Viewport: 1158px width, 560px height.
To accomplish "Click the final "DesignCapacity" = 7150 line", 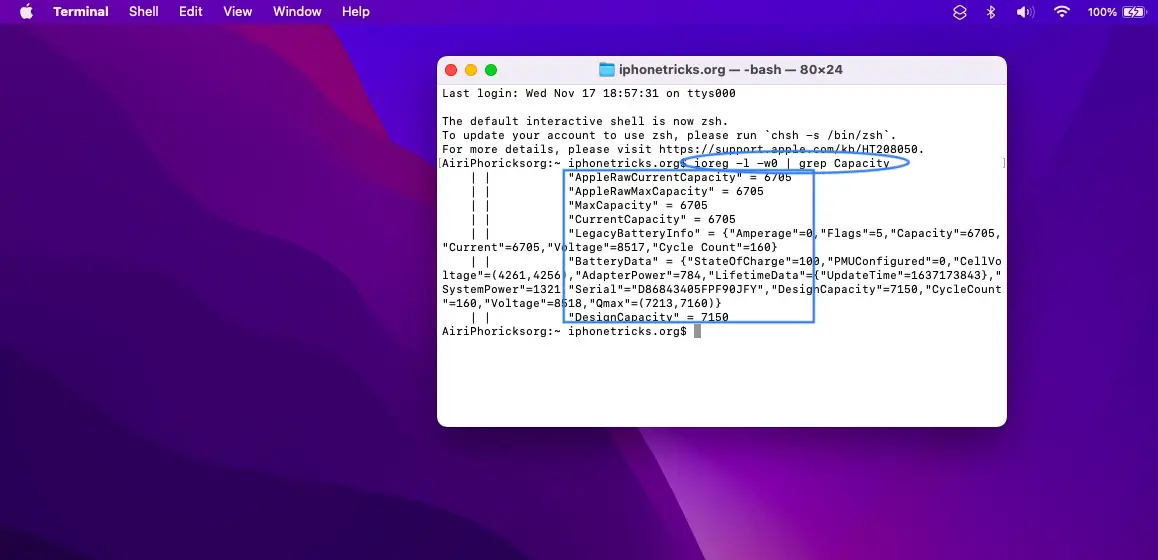I will coord(648,318).
